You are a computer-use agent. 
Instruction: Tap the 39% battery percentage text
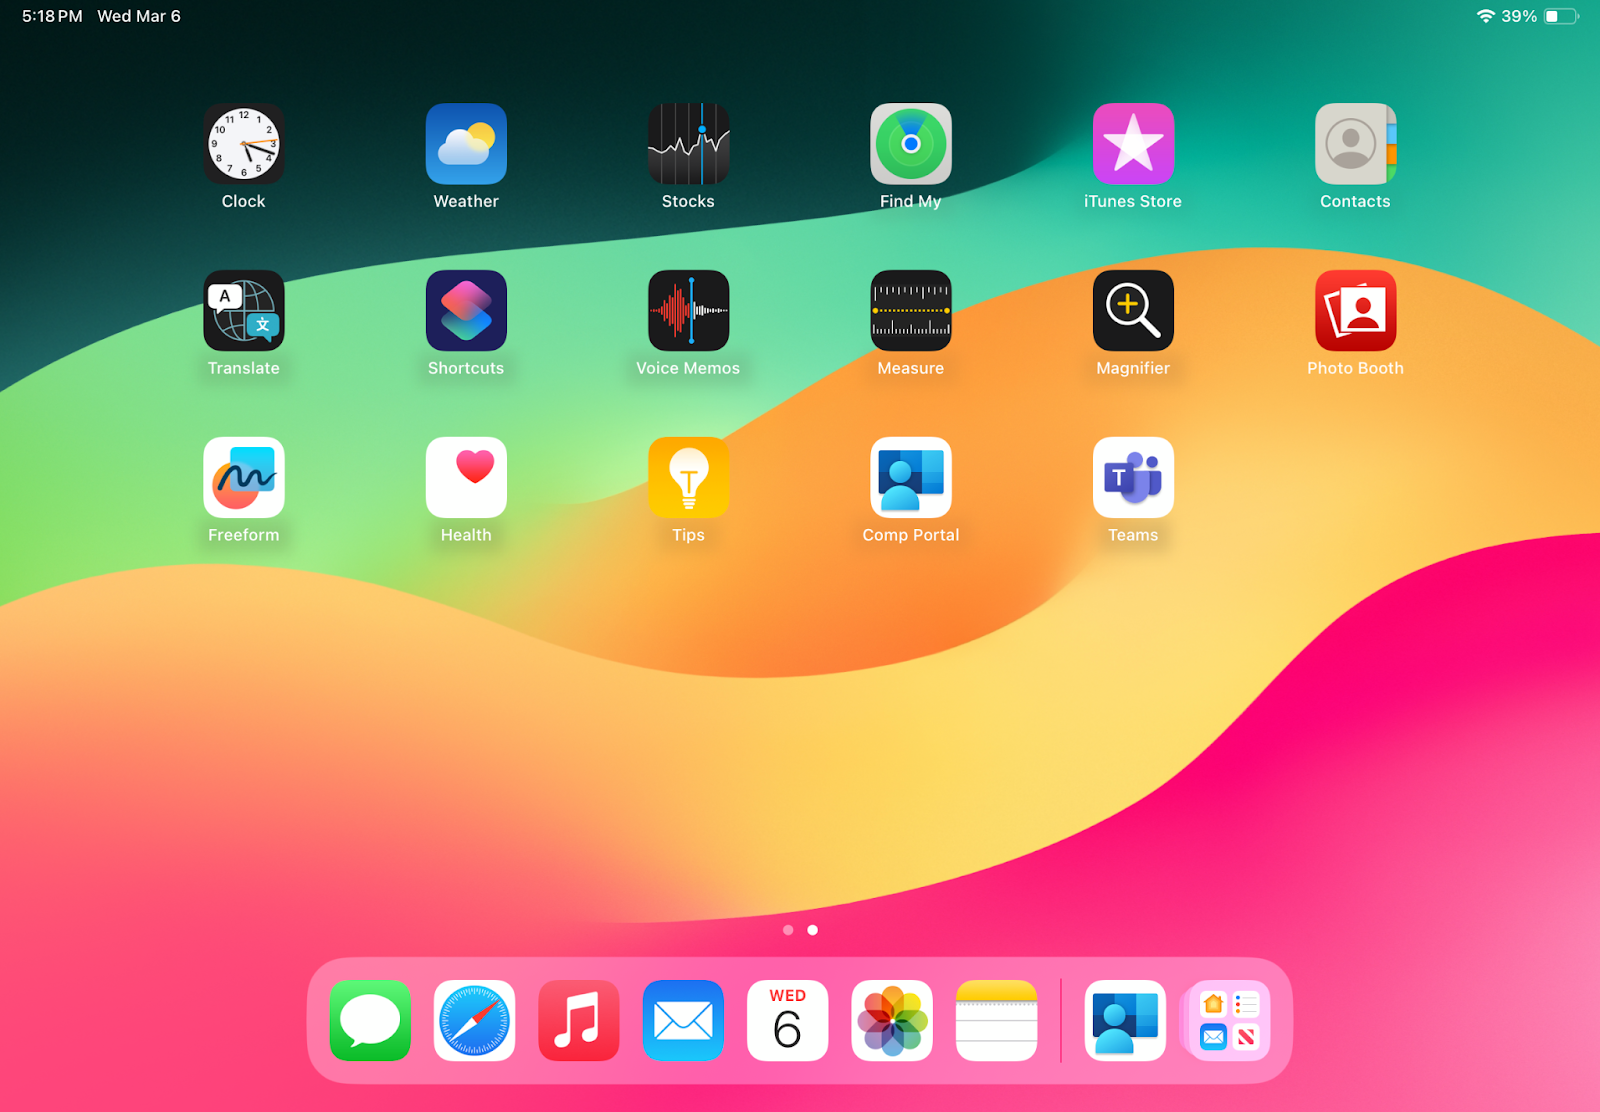click(1519, 16)
